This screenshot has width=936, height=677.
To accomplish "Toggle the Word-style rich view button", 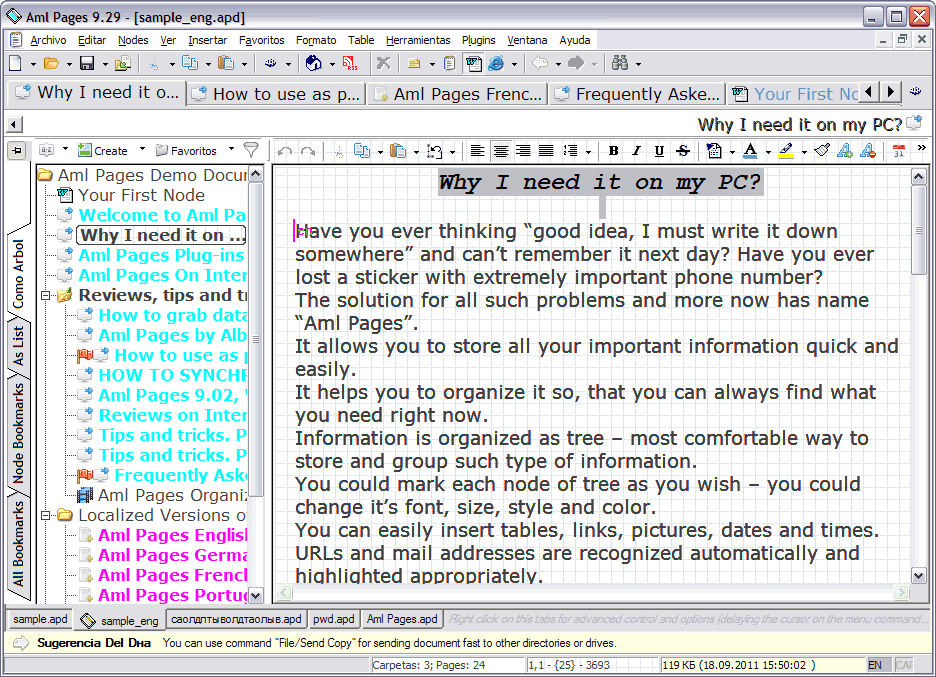I will point(474,63).
